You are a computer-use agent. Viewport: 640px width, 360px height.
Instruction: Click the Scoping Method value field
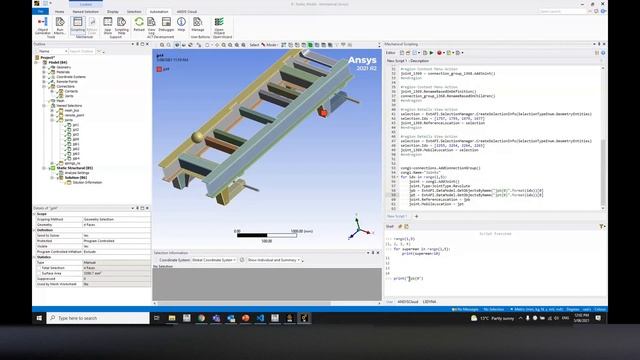tap(116, 219)
